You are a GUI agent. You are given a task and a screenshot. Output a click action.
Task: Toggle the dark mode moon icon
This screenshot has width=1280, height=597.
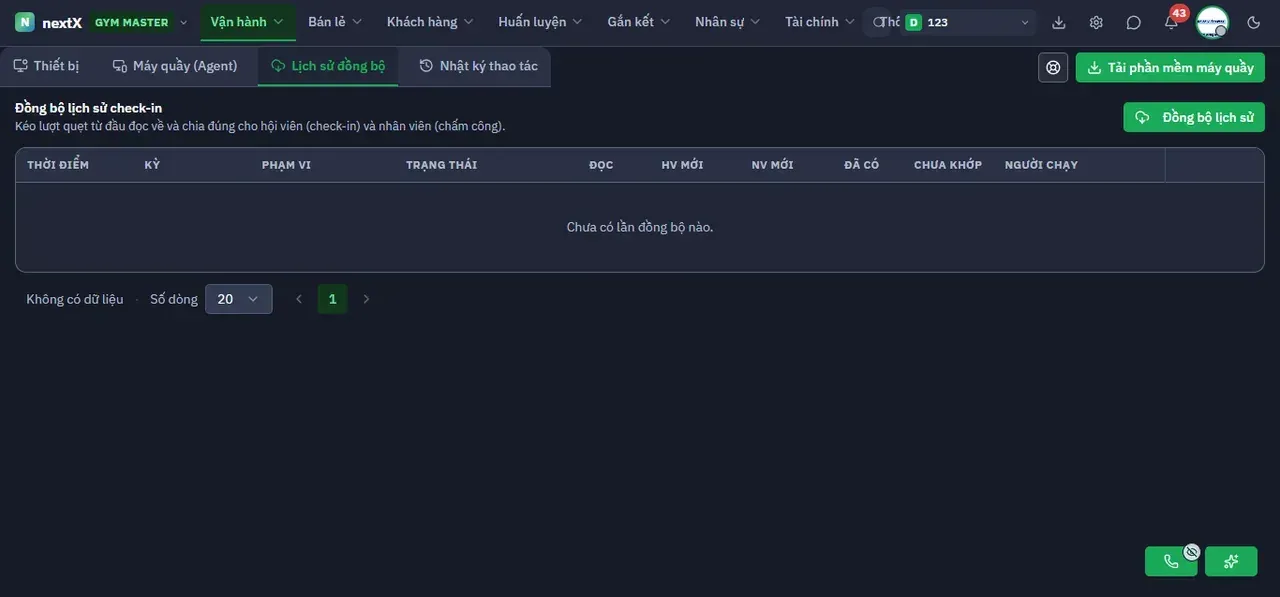tap(1254, 22)
